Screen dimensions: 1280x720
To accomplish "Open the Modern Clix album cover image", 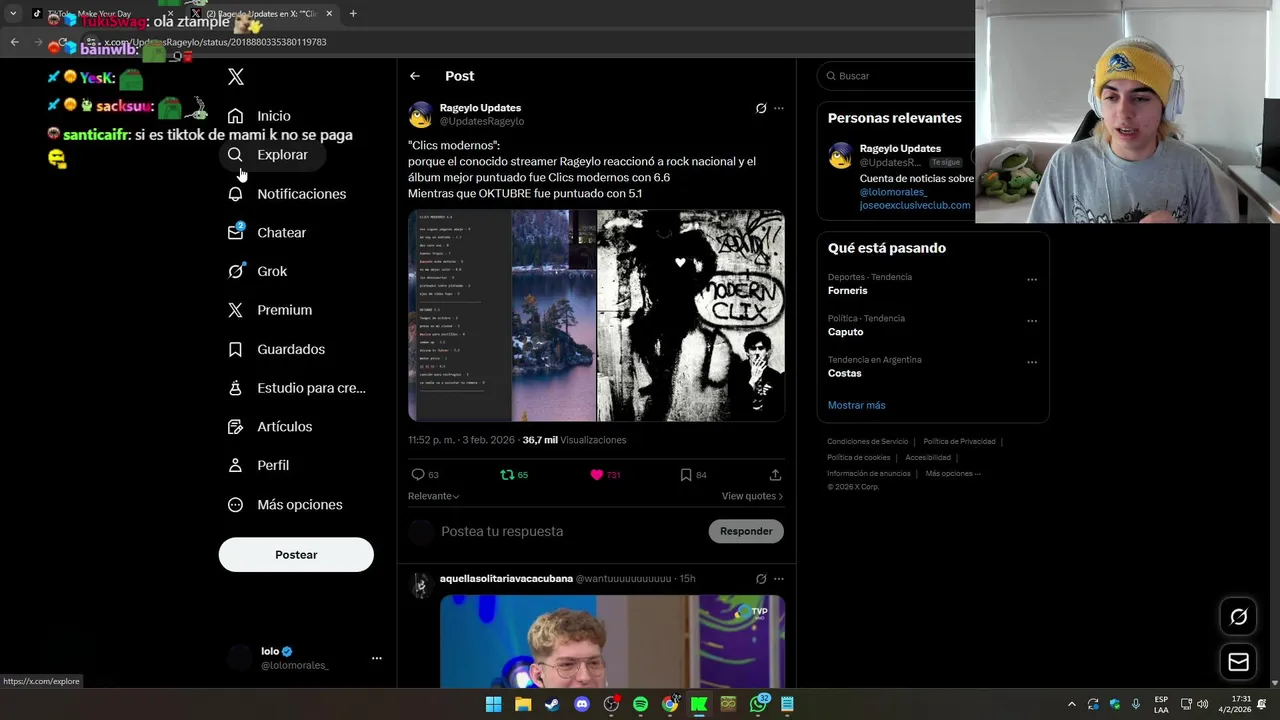I will (x=691, y=316).
